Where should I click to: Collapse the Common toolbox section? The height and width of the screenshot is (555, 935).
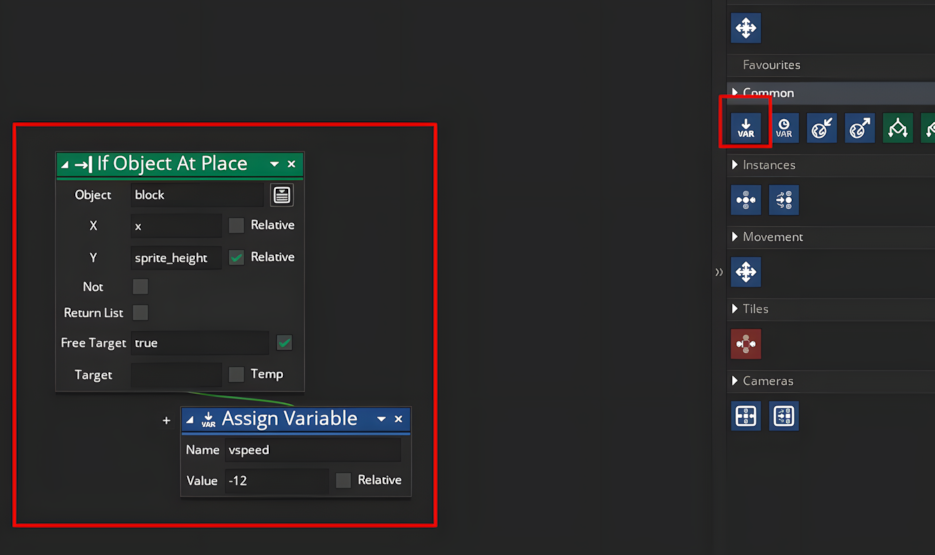[735, 92]
